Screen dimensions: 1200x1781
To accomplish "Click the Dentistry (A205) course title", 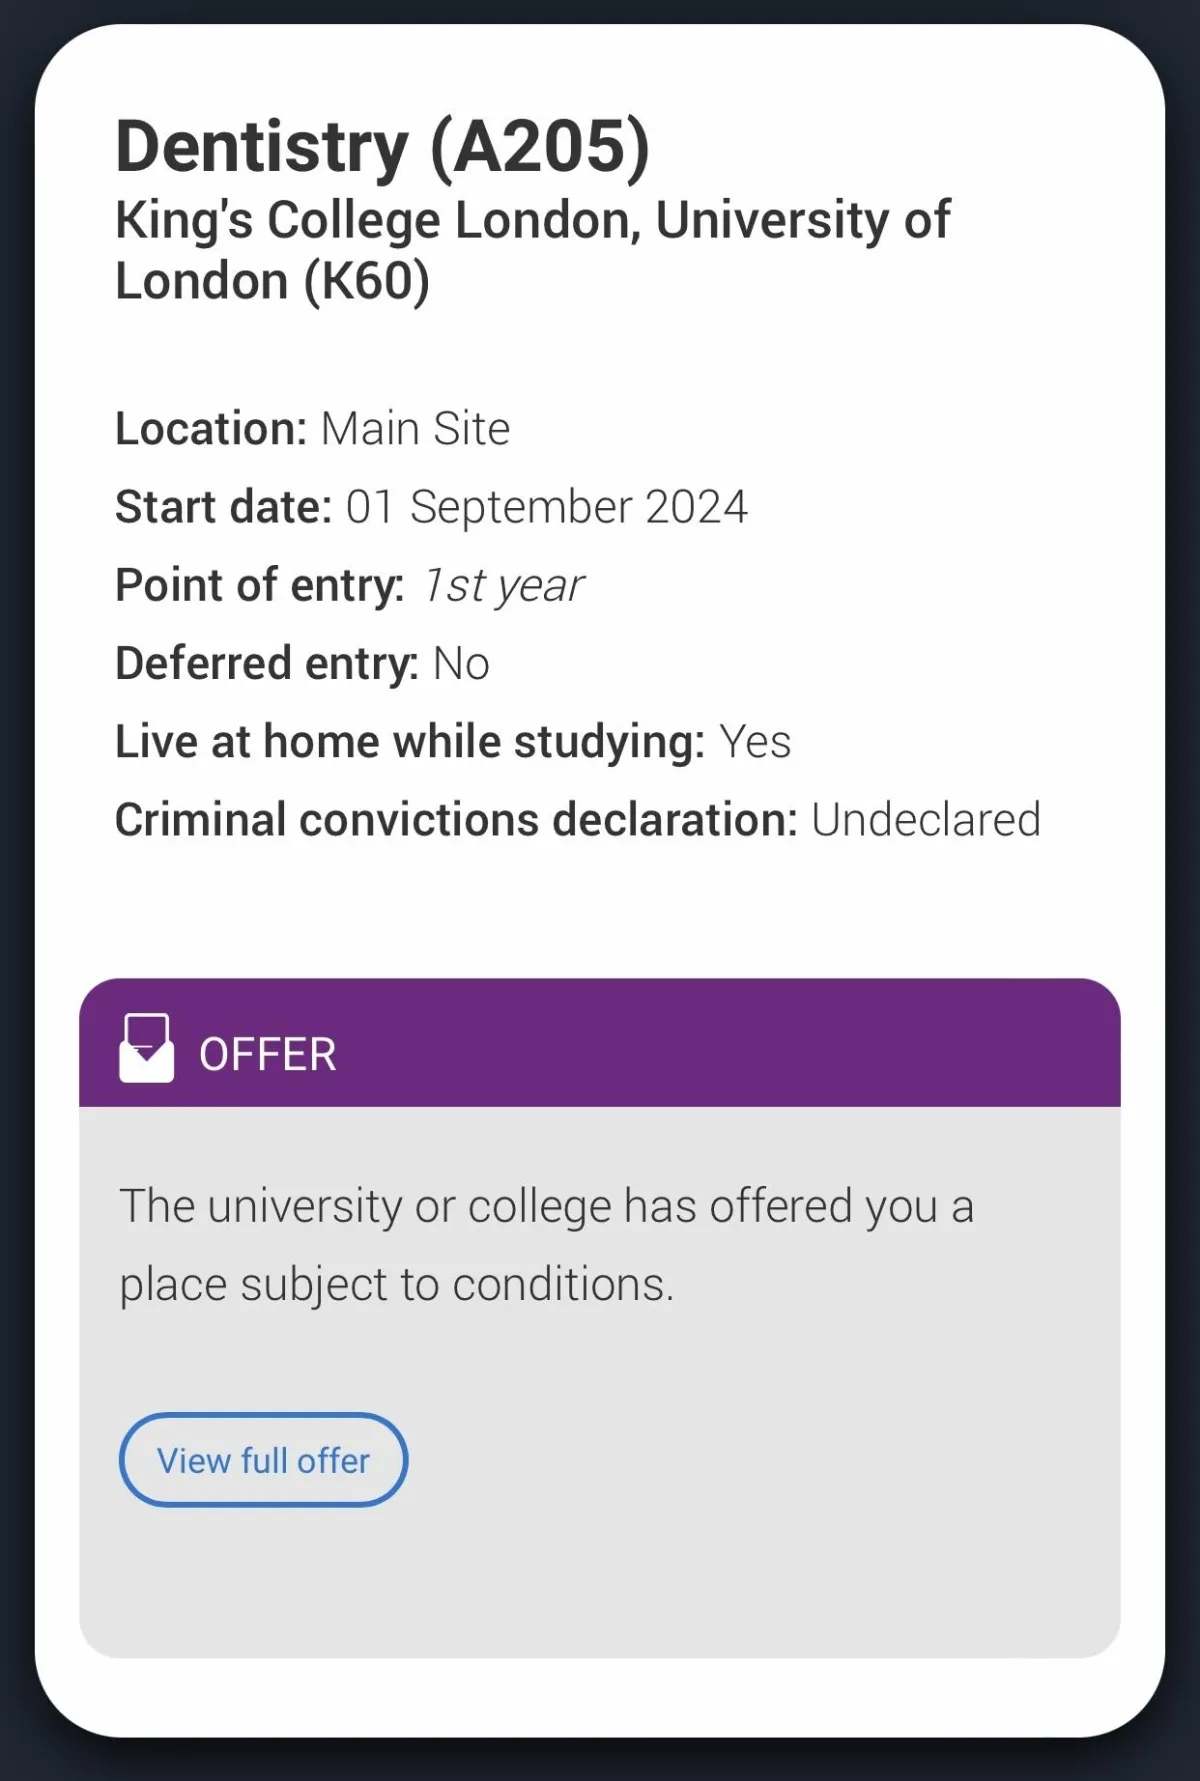I will point(383,148).
